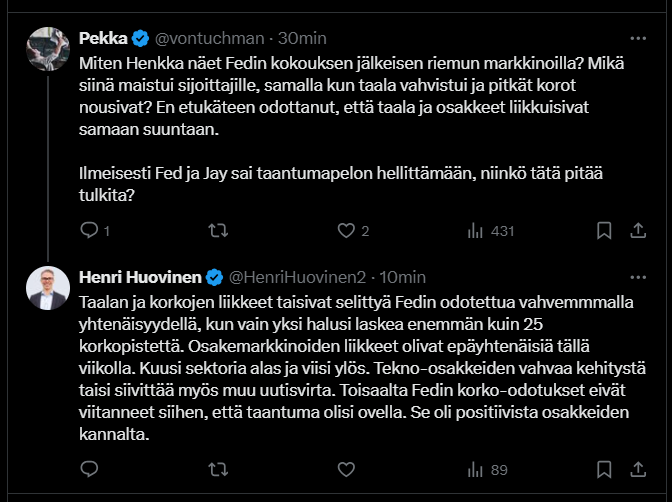Open the Pekka display name link
The width and height of the screenshot is (672, 502).
[x=102, y=38]
